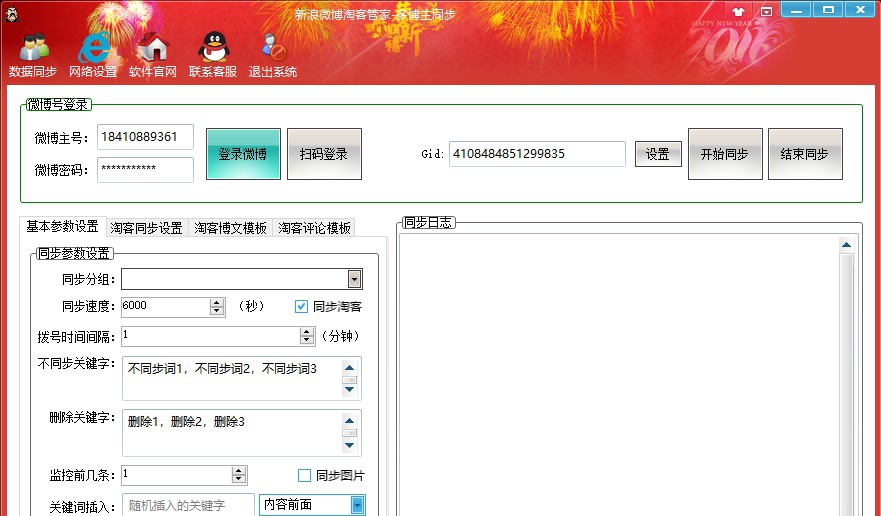Click the 结束同步 button
The width and height of the screenshot is (881, 516).
pyautogui.click(x=805, y=154)
